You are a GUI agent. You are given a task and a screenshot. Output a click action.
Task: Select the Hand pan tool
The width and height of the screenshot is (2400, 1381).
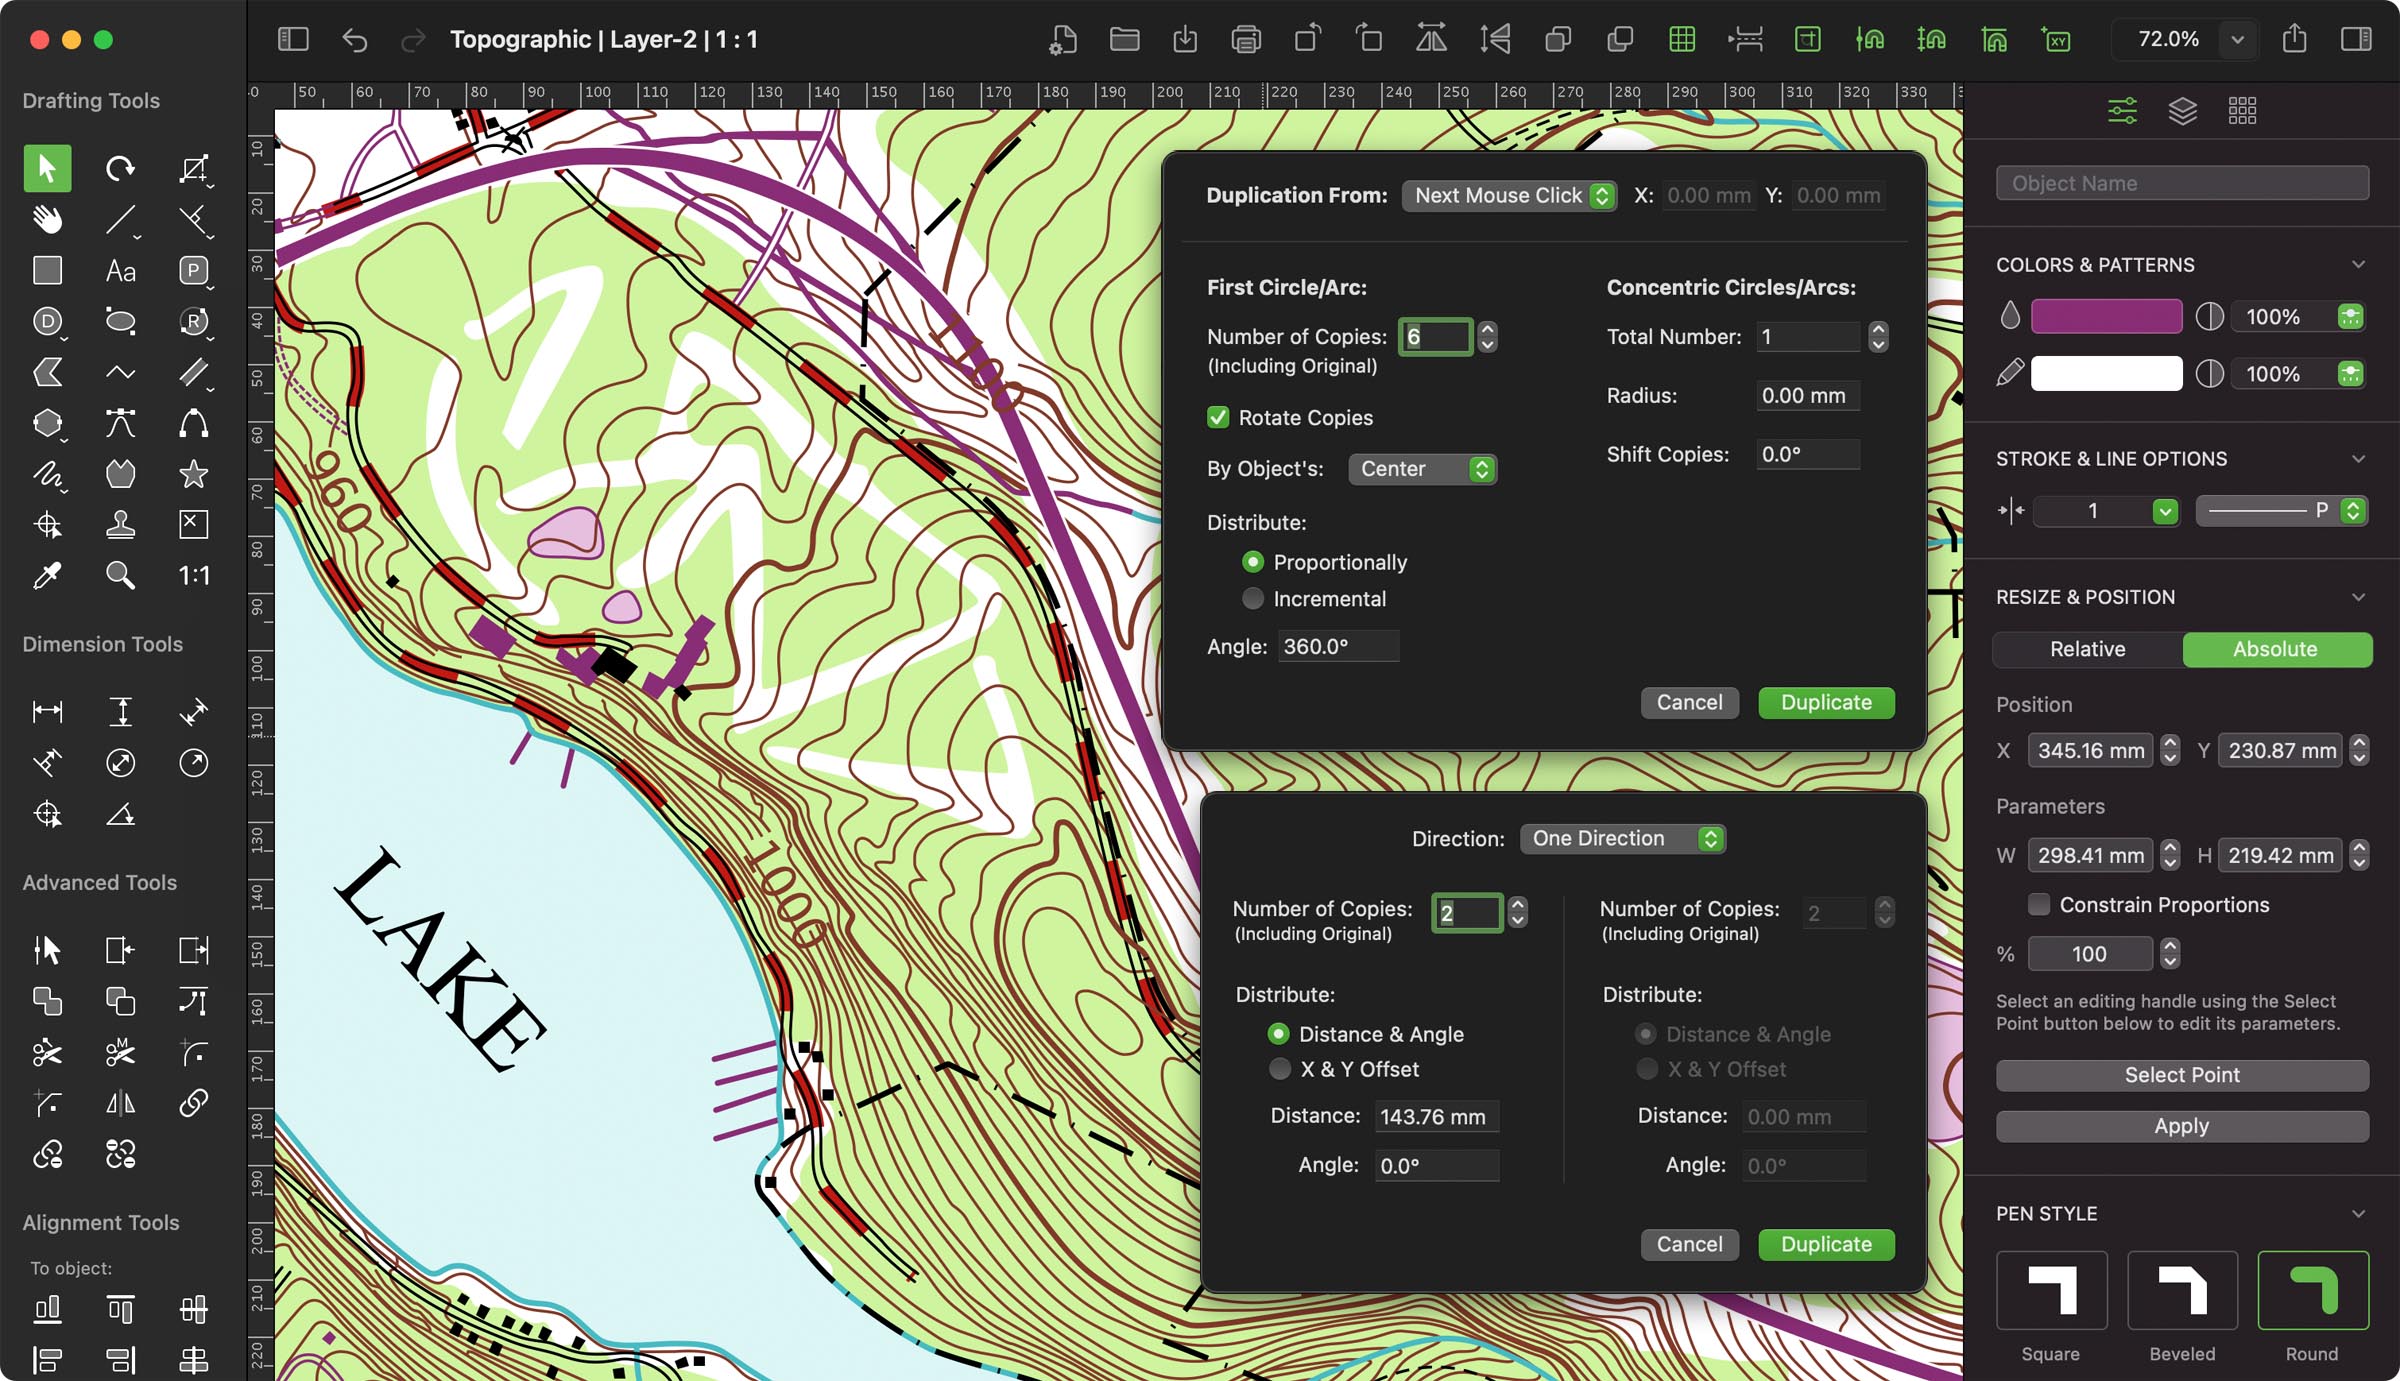pyautogui.click(x=47, y=219)
